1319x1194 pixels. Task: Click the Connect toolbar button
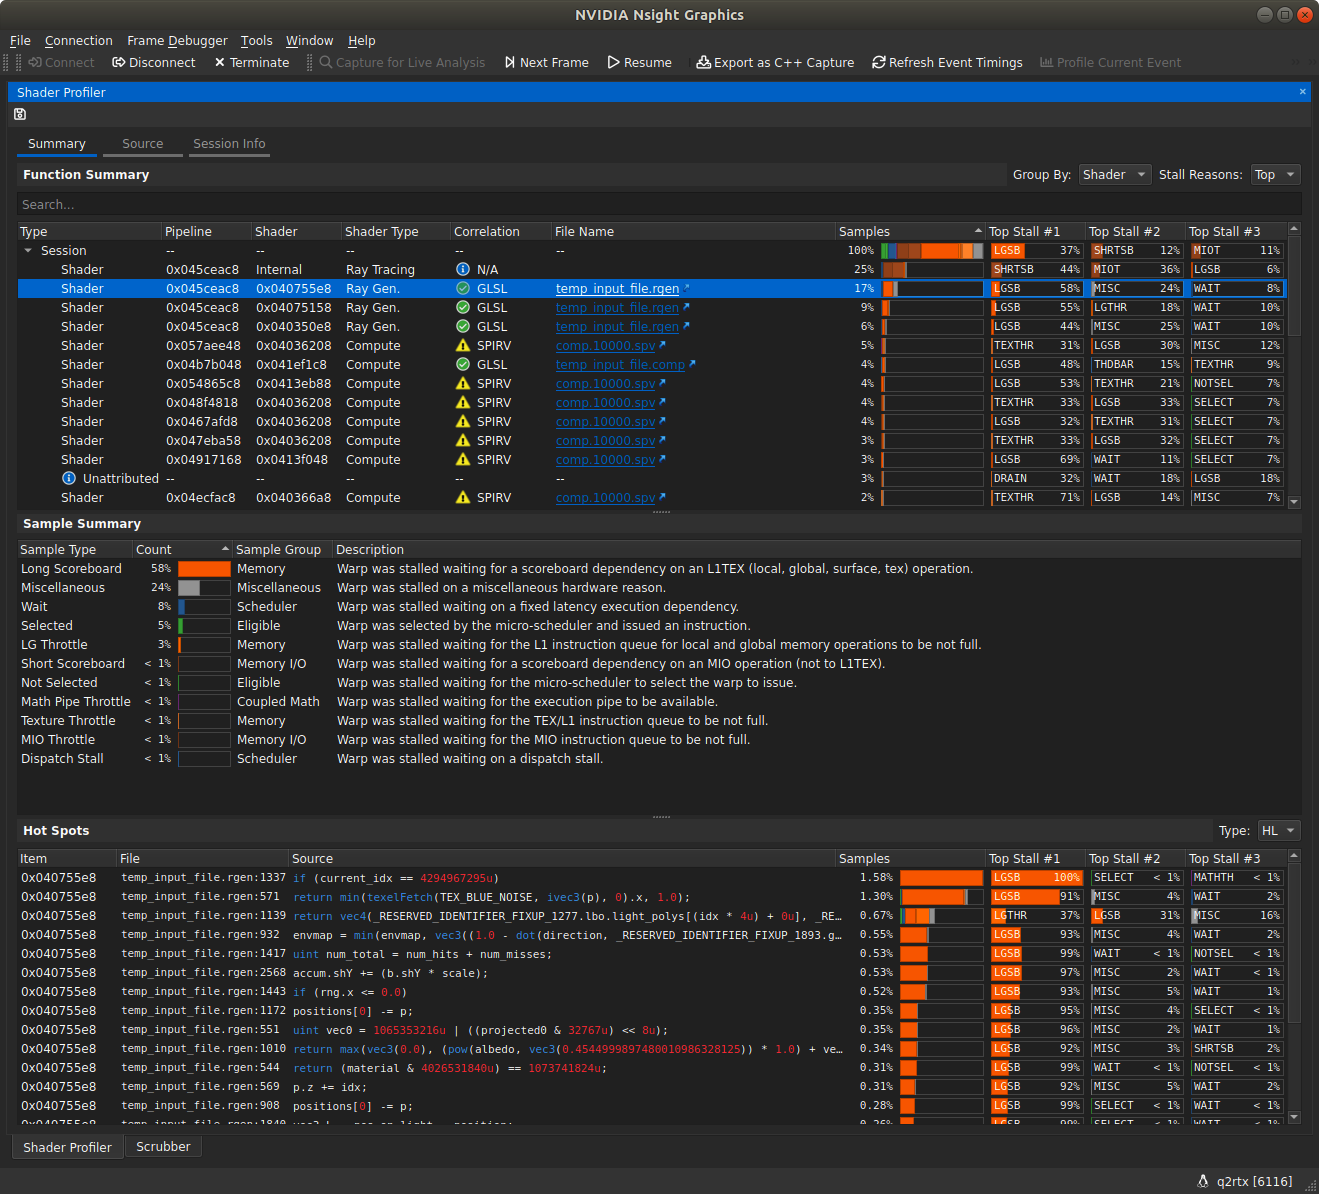[62, 62]
